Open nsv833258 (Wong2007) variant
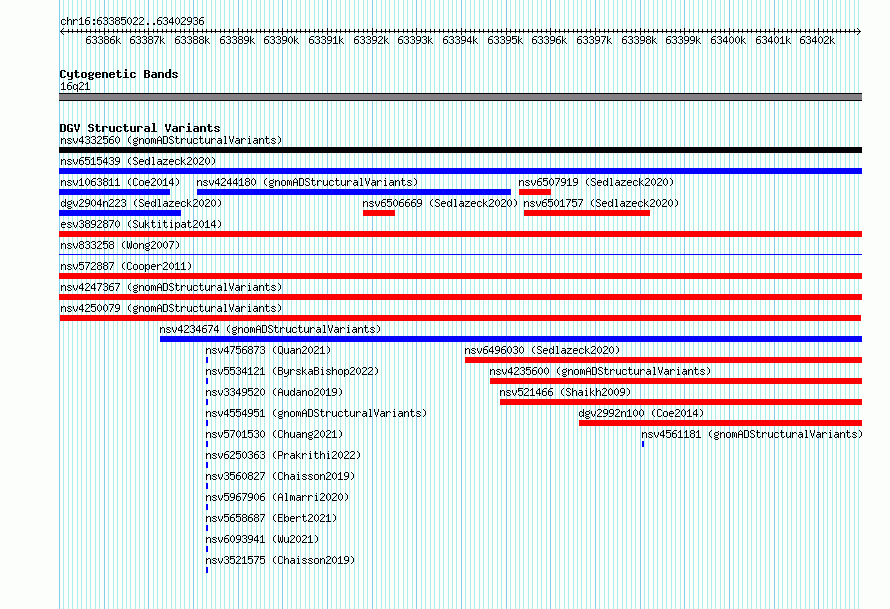This screenshot has height=609, width=890. click(x=120, y=245)
